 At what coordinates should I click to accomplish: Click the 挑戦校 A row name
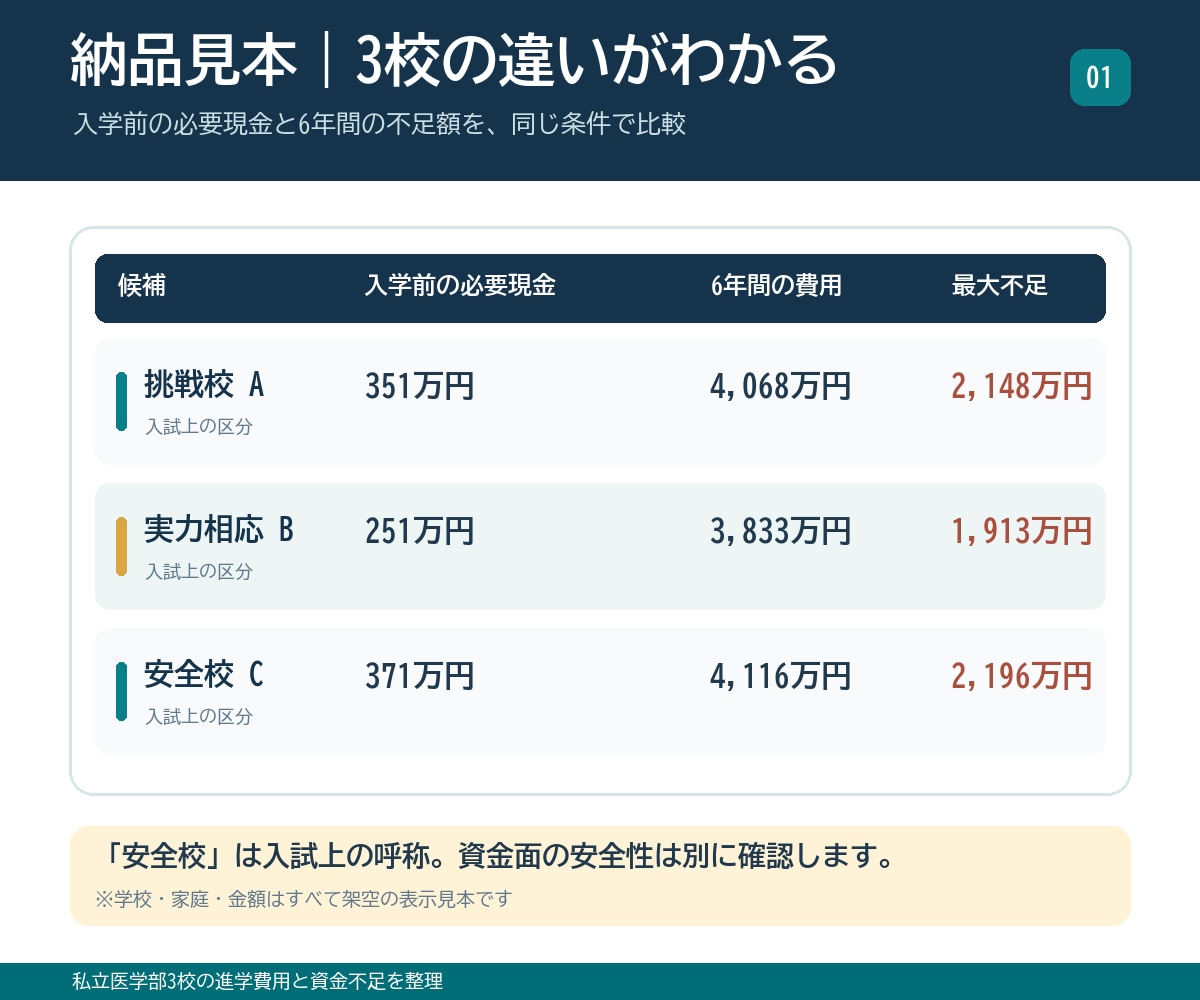pyautogui.click(x=204, y=384)
